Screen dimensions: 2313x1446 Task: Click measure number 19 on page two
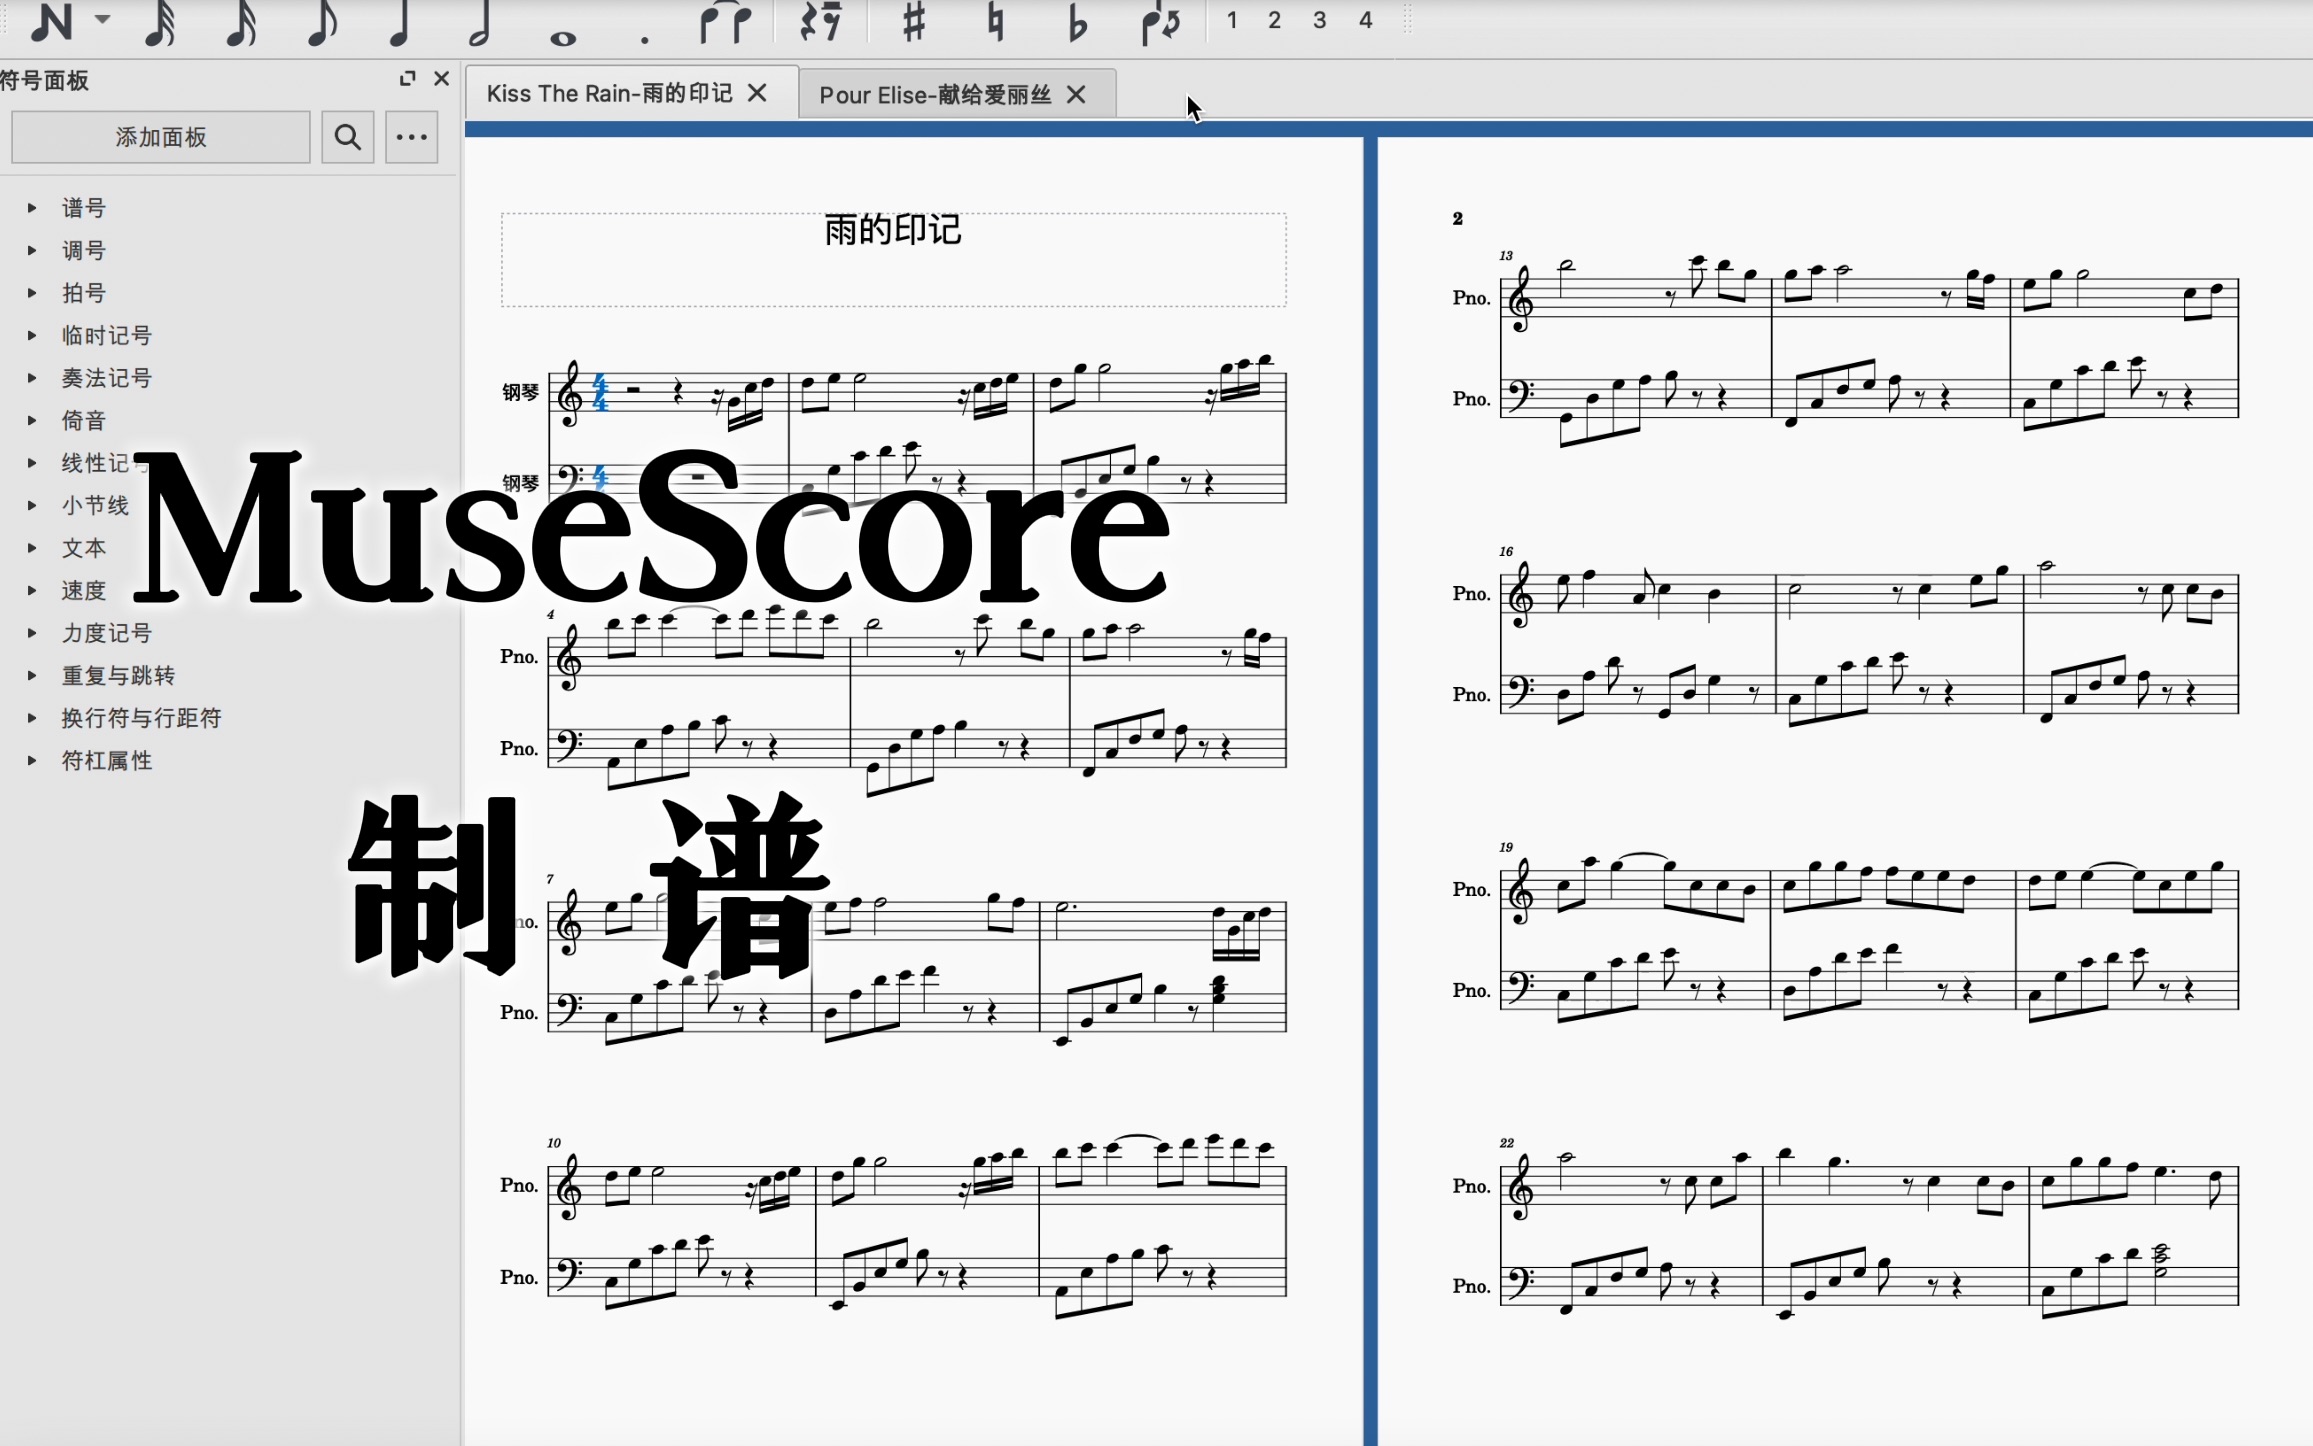(1506, 847)
